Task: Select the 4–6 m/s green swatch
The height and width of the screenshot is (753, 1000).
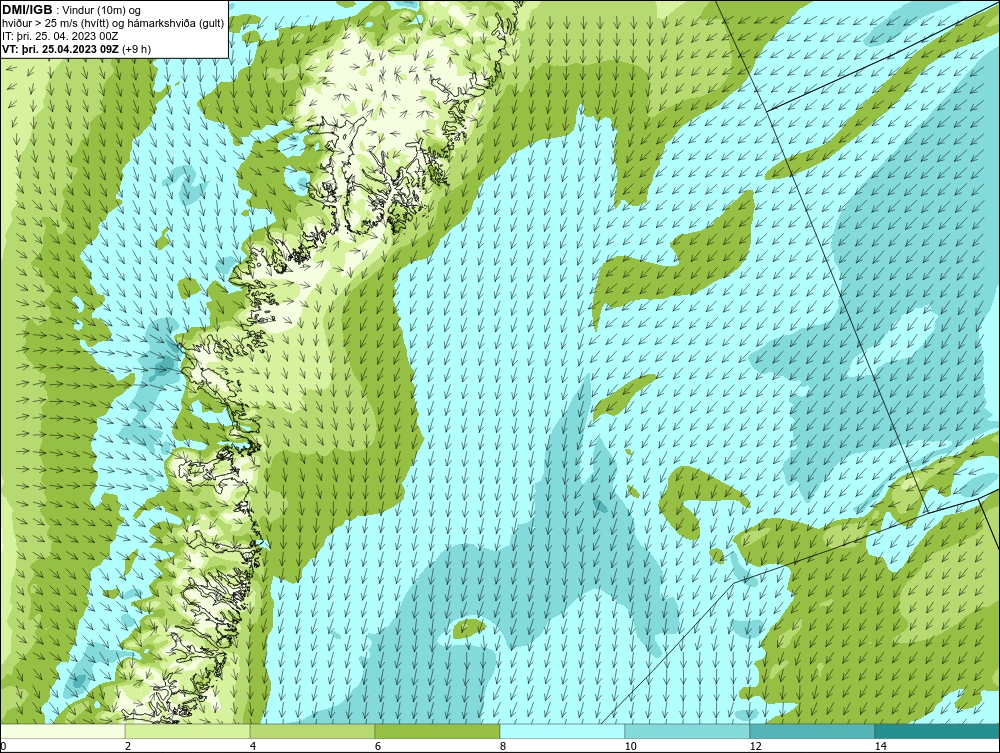Action: (312, 731)
